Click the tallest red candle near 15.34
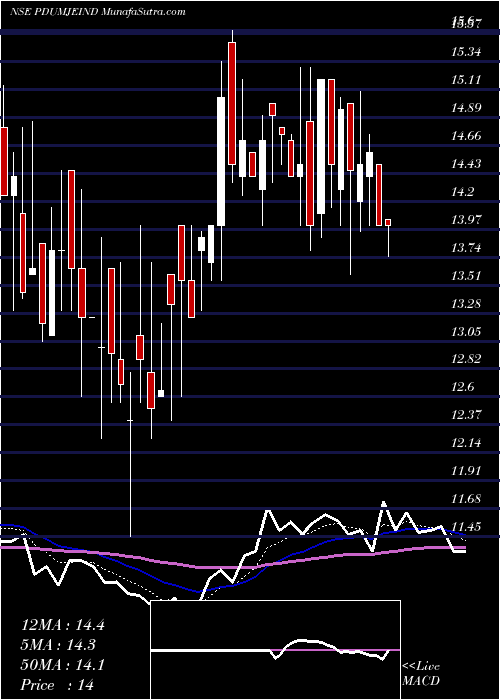The width and height of the screenshot is (500, 700). tap(232, 103)
